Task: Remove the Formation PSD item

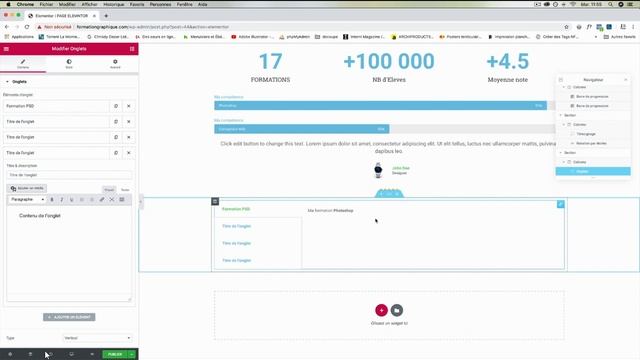Action: pyautogui.click(x=129, y=106)
